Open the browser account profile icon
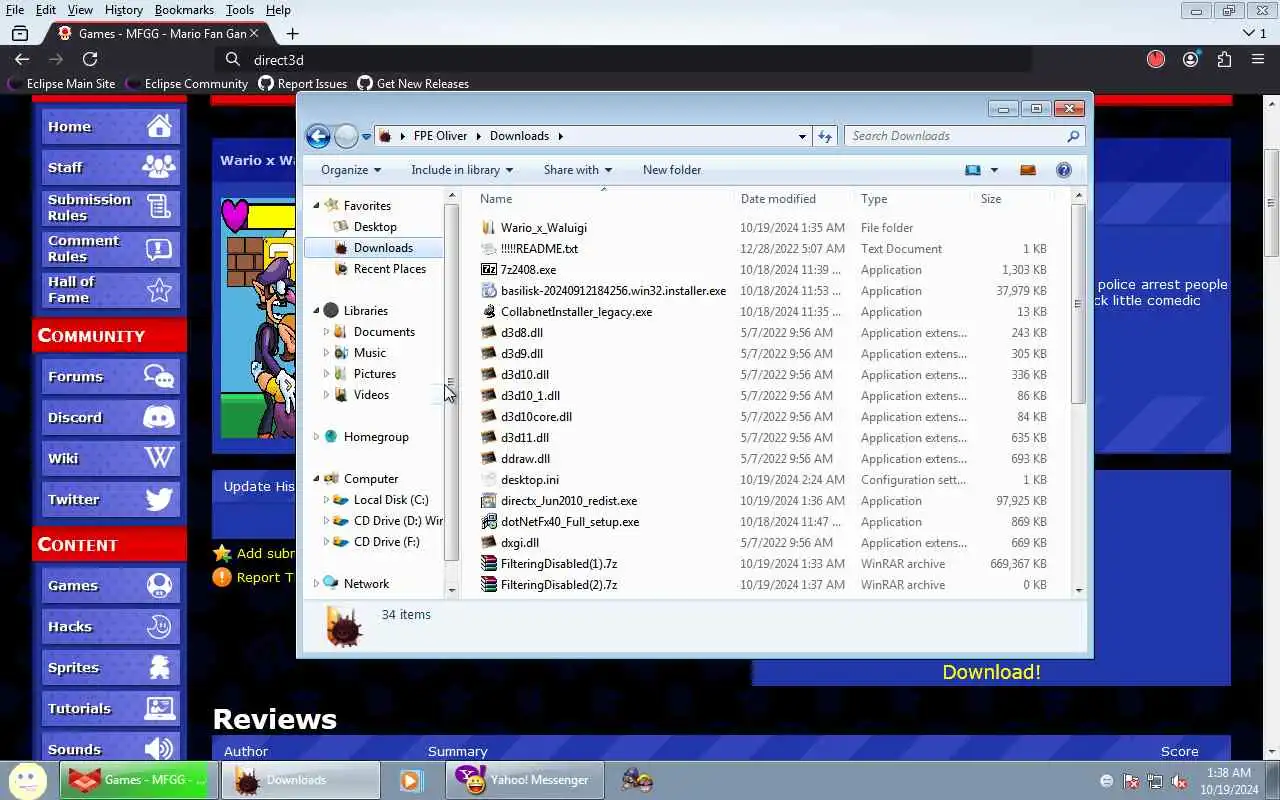The height and width of the screenshot is (800, 1280). coord(1190,60)
